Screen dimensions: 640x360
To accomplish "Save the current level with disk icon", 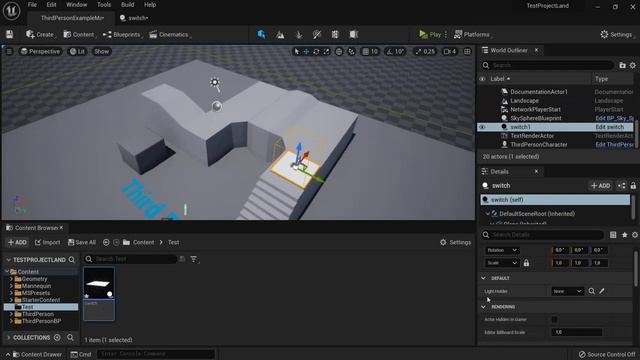I will point(9,35).
